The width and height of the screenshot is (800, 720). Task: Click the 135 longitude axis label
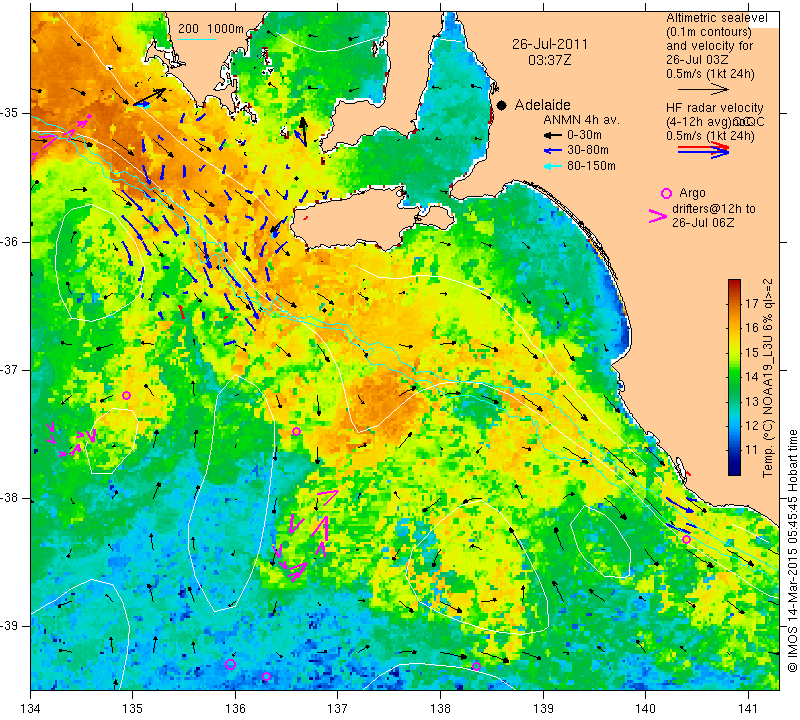click(x=132, y=709)
